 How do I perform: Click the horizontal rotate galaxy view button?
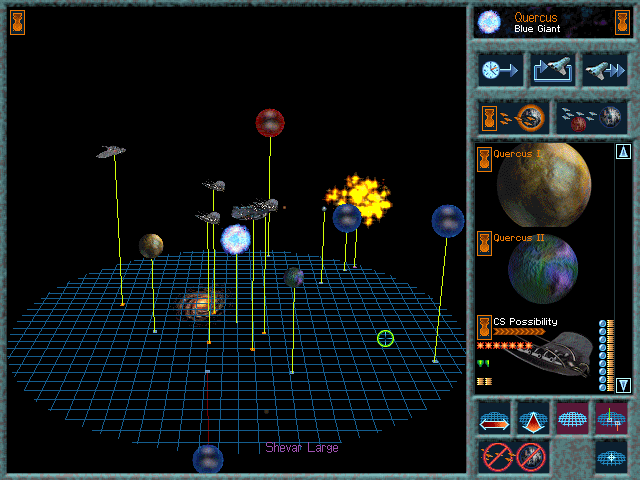click(x=494, y=418)
